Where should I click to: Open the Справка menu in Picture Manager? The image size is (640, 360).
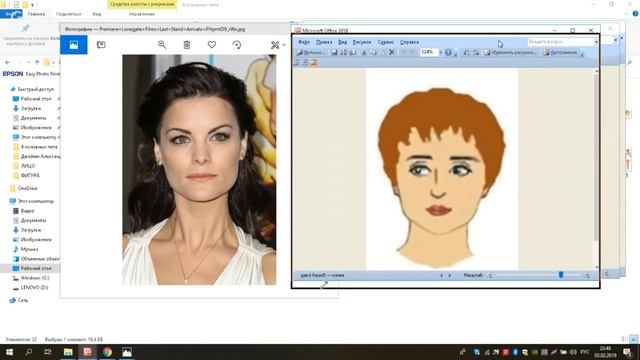[x=409, y=42]
